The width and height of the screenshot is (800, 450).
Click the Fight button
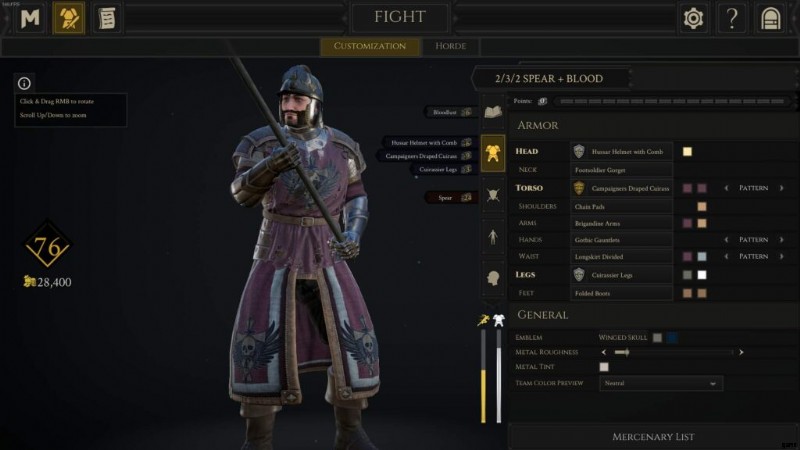[x=399, y=17]
